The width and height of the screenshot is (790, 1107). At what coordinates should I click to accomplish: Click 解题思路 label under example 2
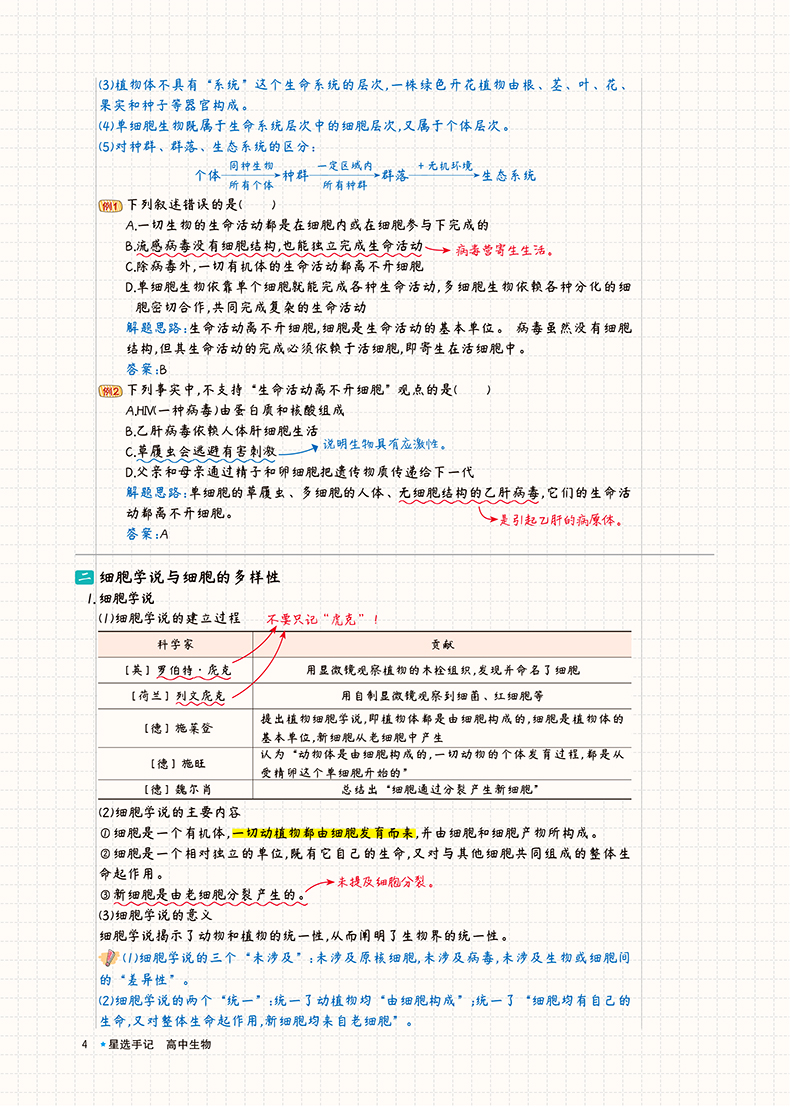point(157,493)
